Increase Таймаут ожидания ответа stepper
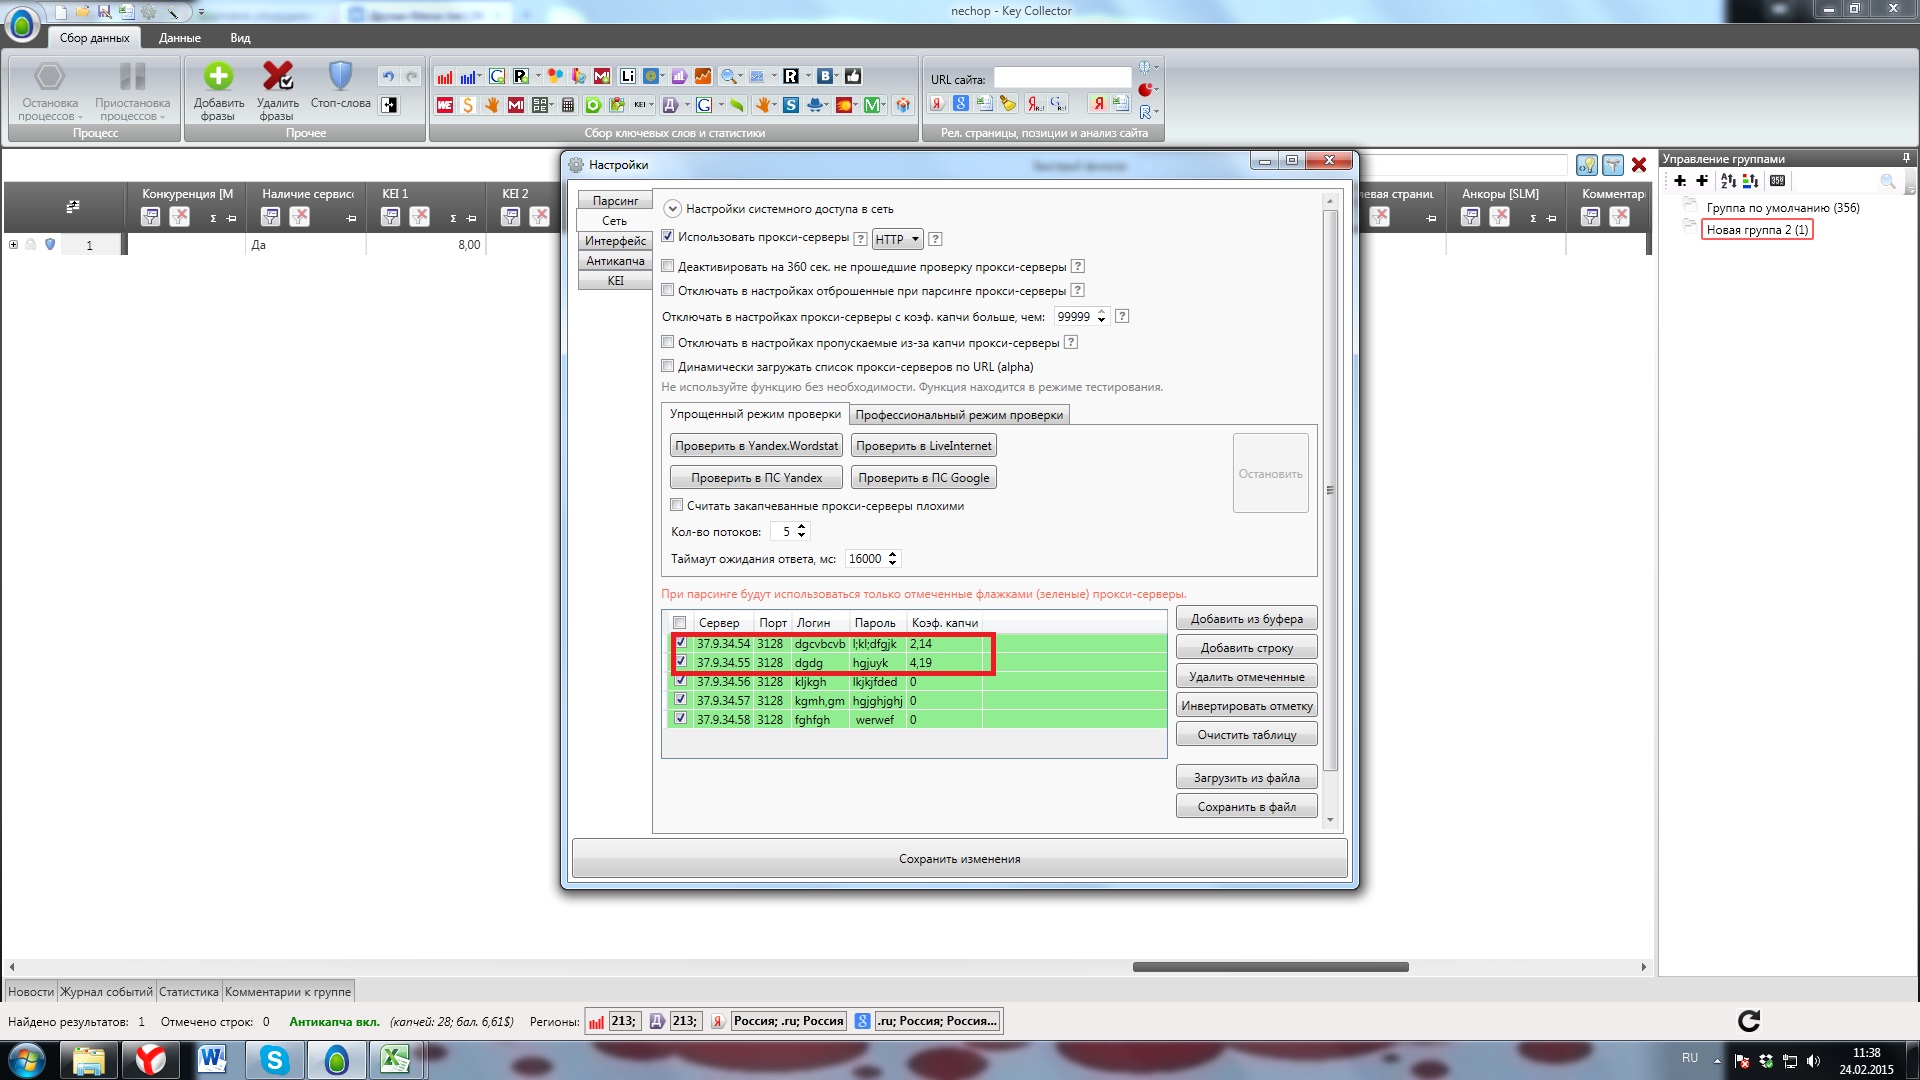This screenshot has width=1920, height=1080. tap(892, 554)
